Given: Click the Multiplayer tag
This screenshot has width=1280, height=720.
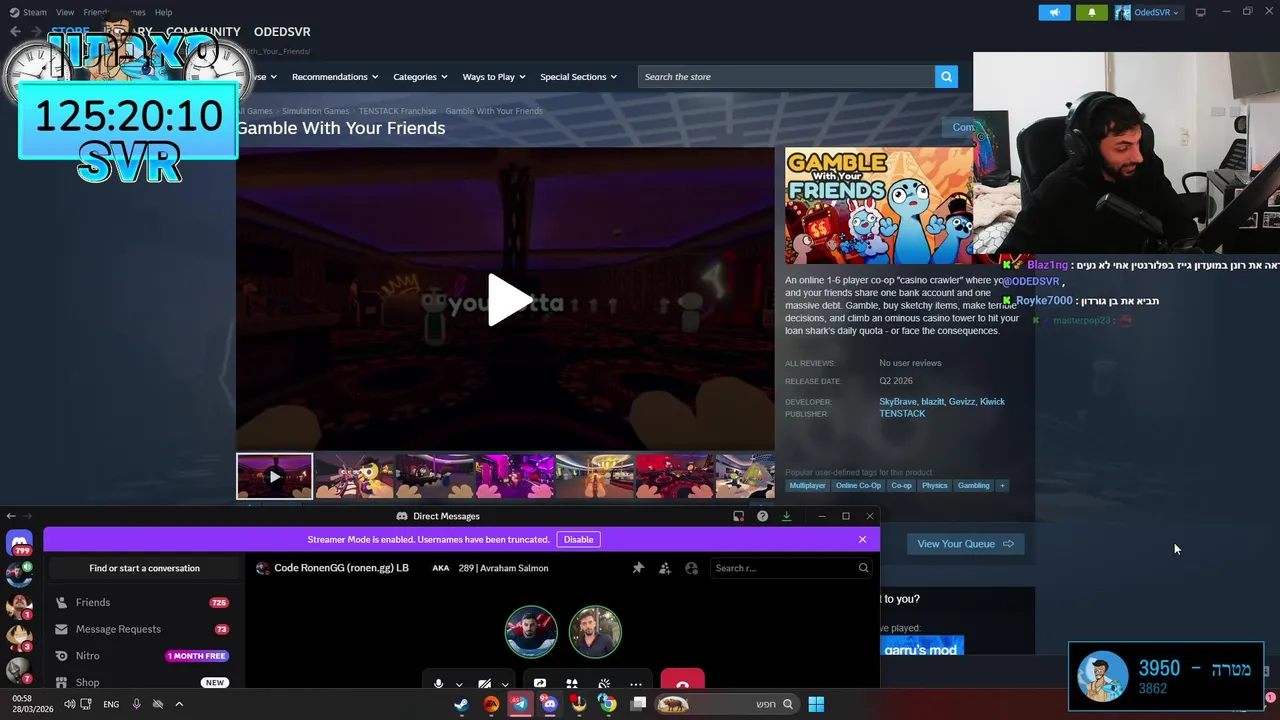Looking at the screenshot, I should pyautogui.click(x=807, y=486).
